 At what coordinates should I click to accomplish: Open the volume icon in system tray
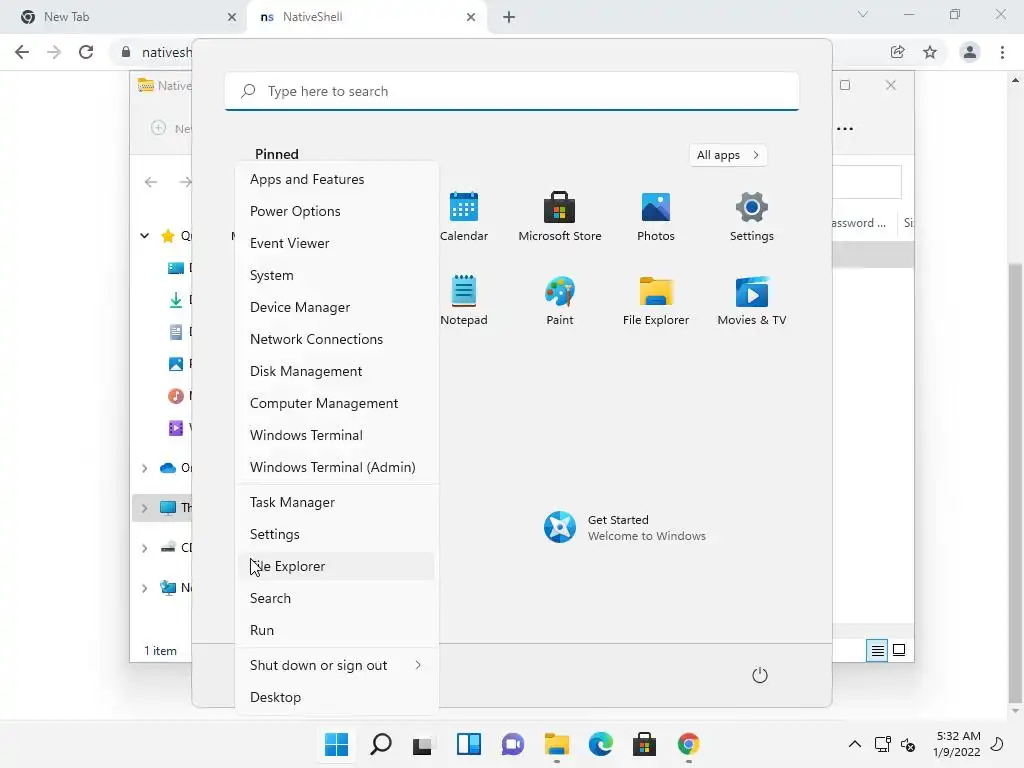[908, 744]
